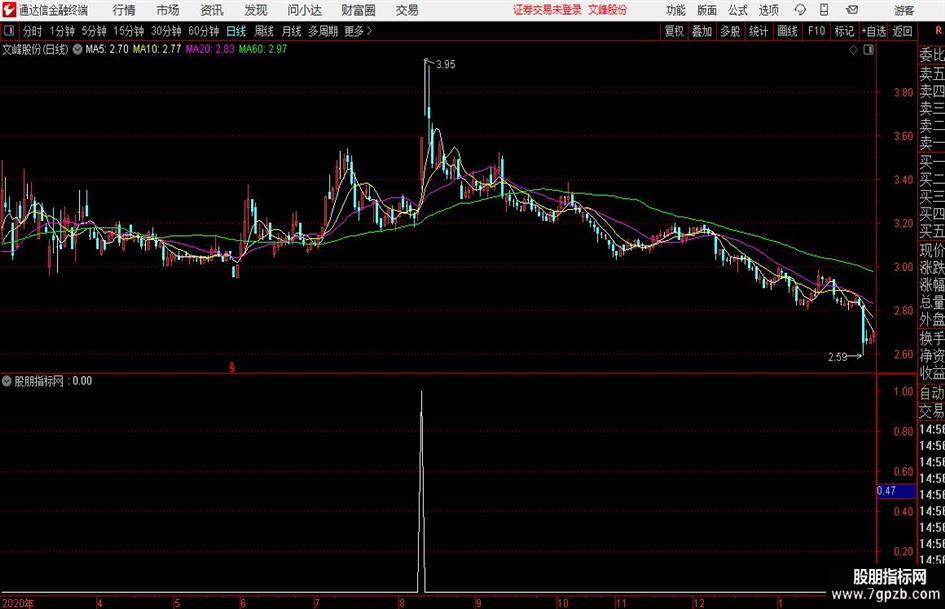The height and width of the screenshot is (609, 945).
Task: Click the MA60: 2.97 label
Action: pyautogui.click(x=263, y=49)
